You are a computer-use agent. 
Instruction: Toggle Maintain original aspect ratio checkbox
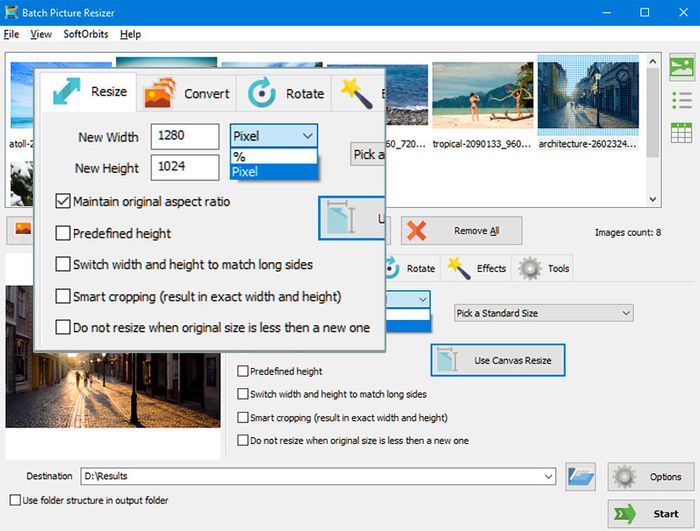tap(62, 202)
